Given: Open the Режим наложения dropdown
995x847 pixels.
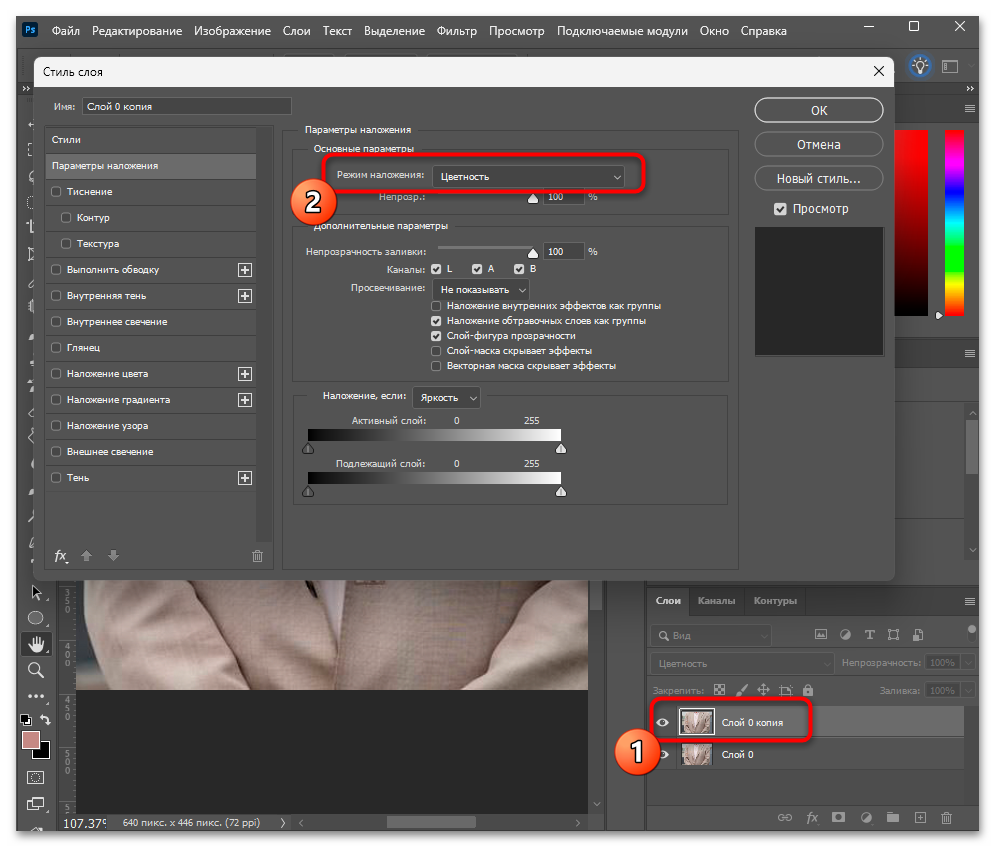Looking at the screenshot, I should pos(528,176).
